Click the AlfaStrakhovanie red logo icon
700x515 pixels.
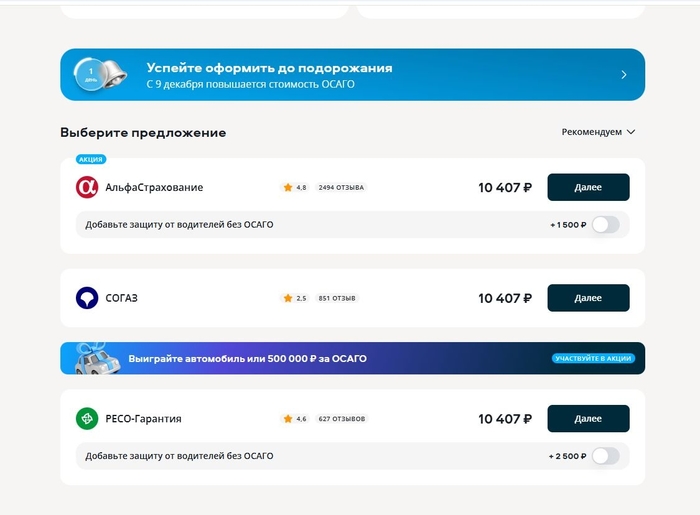click(87, 187)
